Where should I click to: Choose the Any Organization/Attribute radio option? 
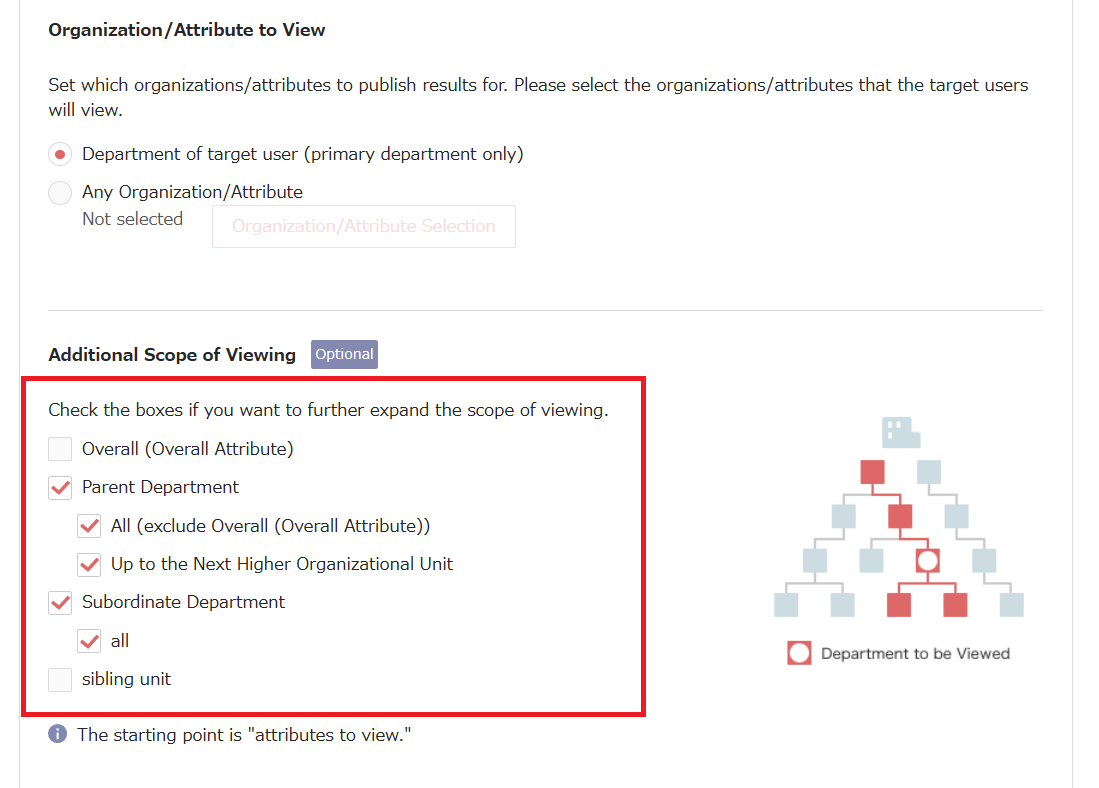click(61, 192)
